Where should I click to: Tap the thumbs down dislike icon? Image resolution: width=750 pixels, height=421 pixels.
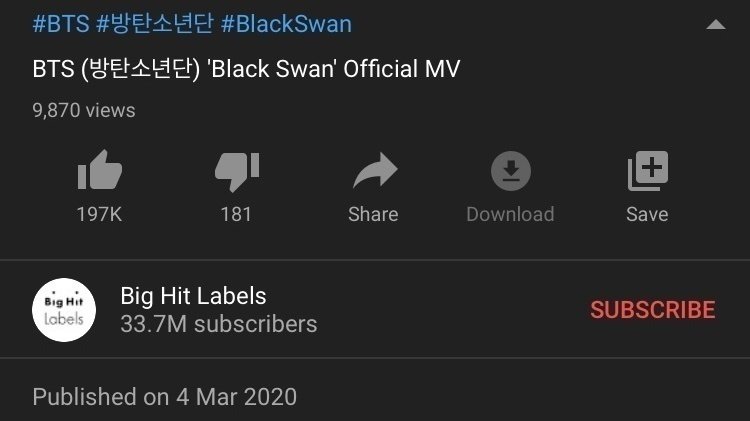(237, 172)
